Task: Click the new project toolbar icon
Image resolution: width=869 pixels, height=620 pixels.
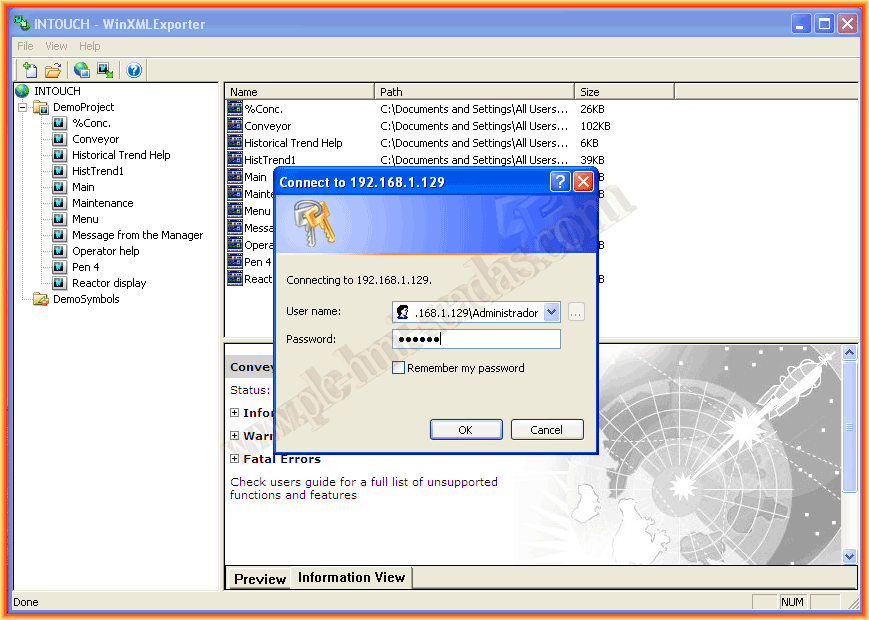Action: 30,70
